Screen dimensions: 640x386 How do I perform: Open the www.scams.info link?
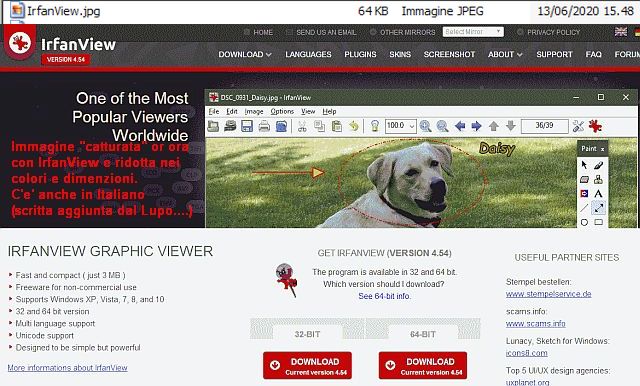click(536, 324)
